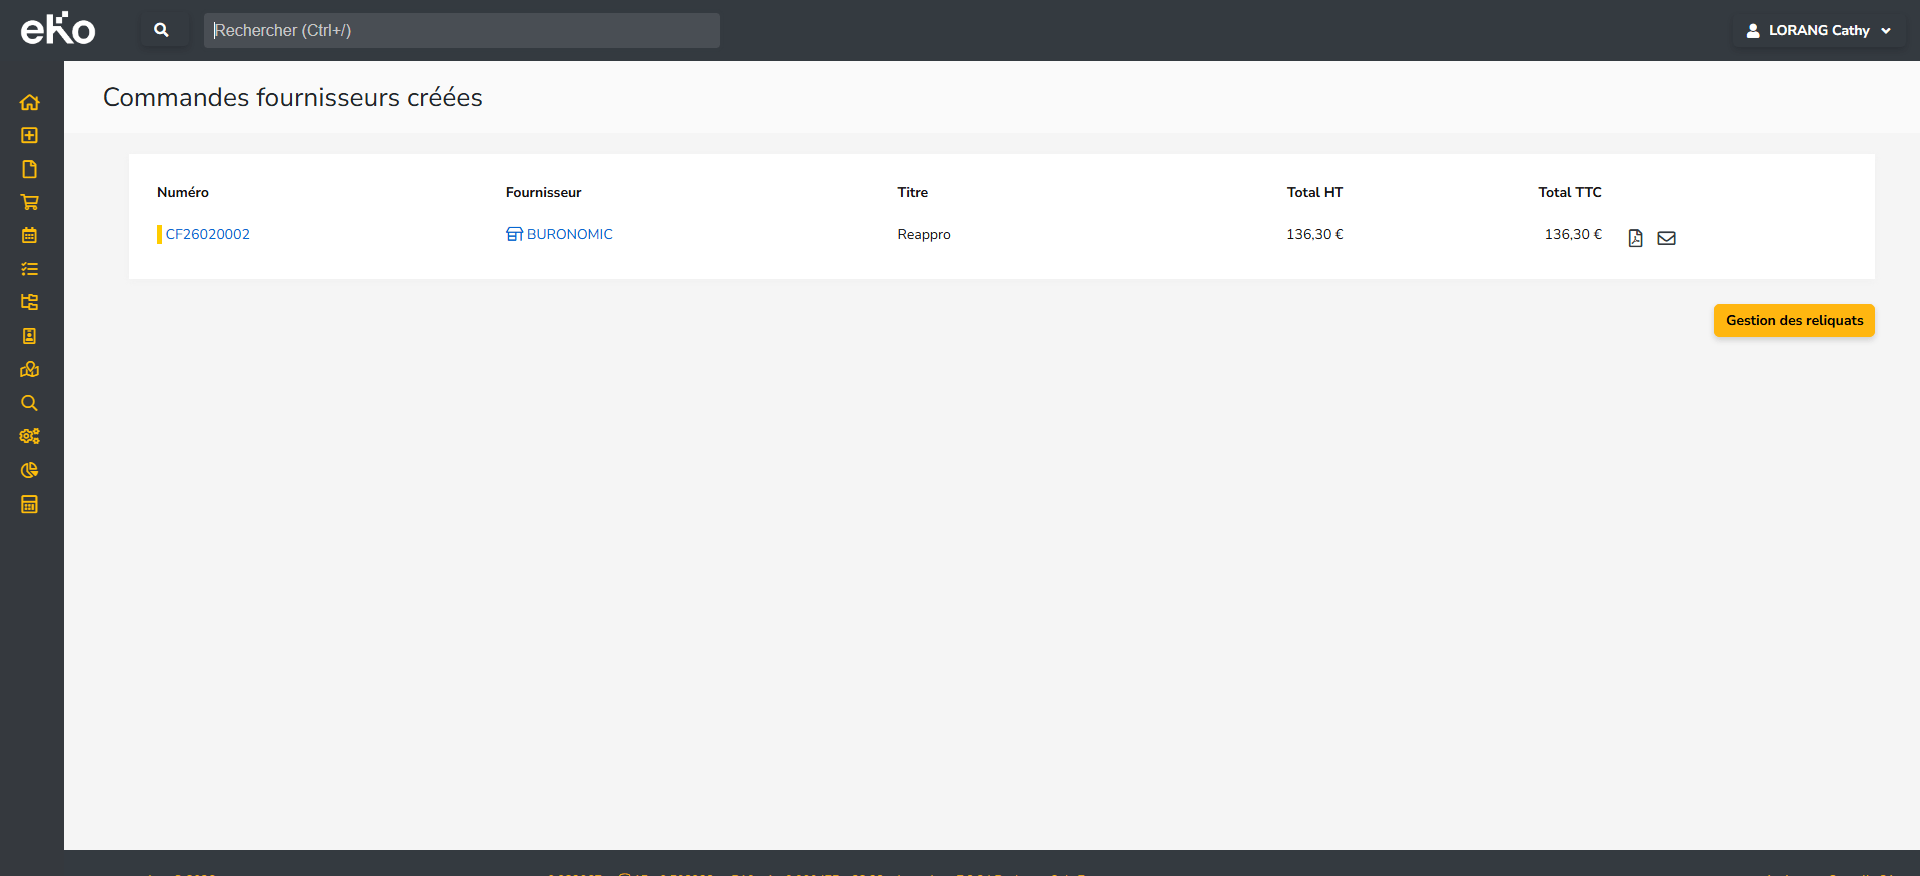Open the document page icon in sidebar

coord(30,169)
